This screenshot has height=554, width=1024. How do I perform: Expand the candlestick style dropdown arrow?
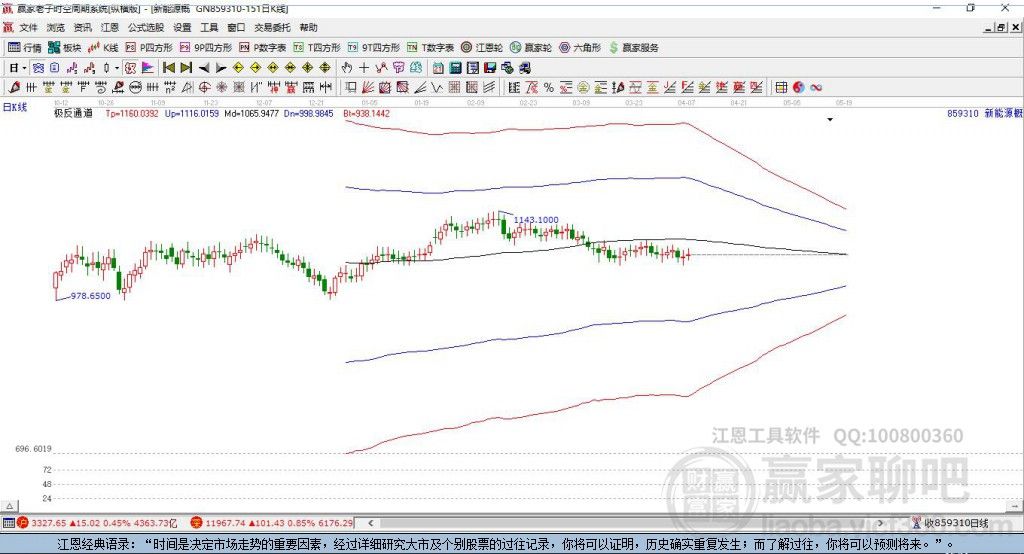click(117, 68)
